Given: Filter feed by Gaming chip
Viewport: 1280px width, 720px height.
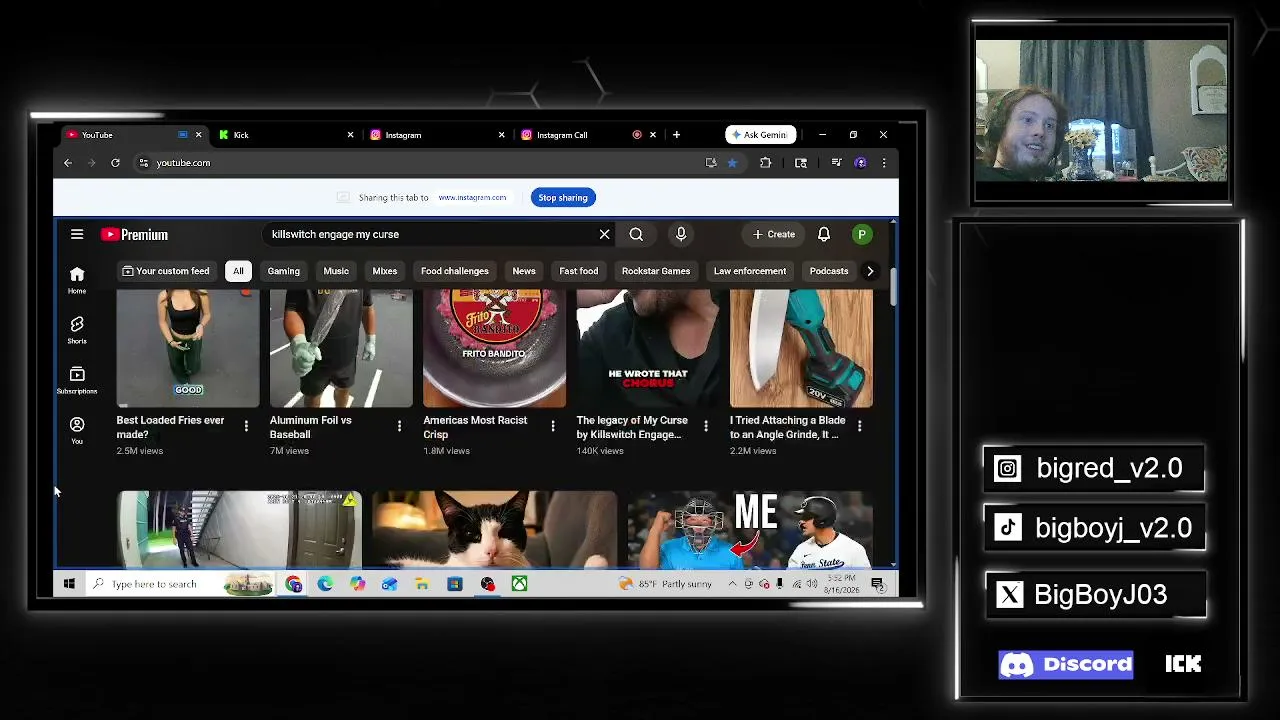Looking at the screenshot, I should click(x=284, y=271).
